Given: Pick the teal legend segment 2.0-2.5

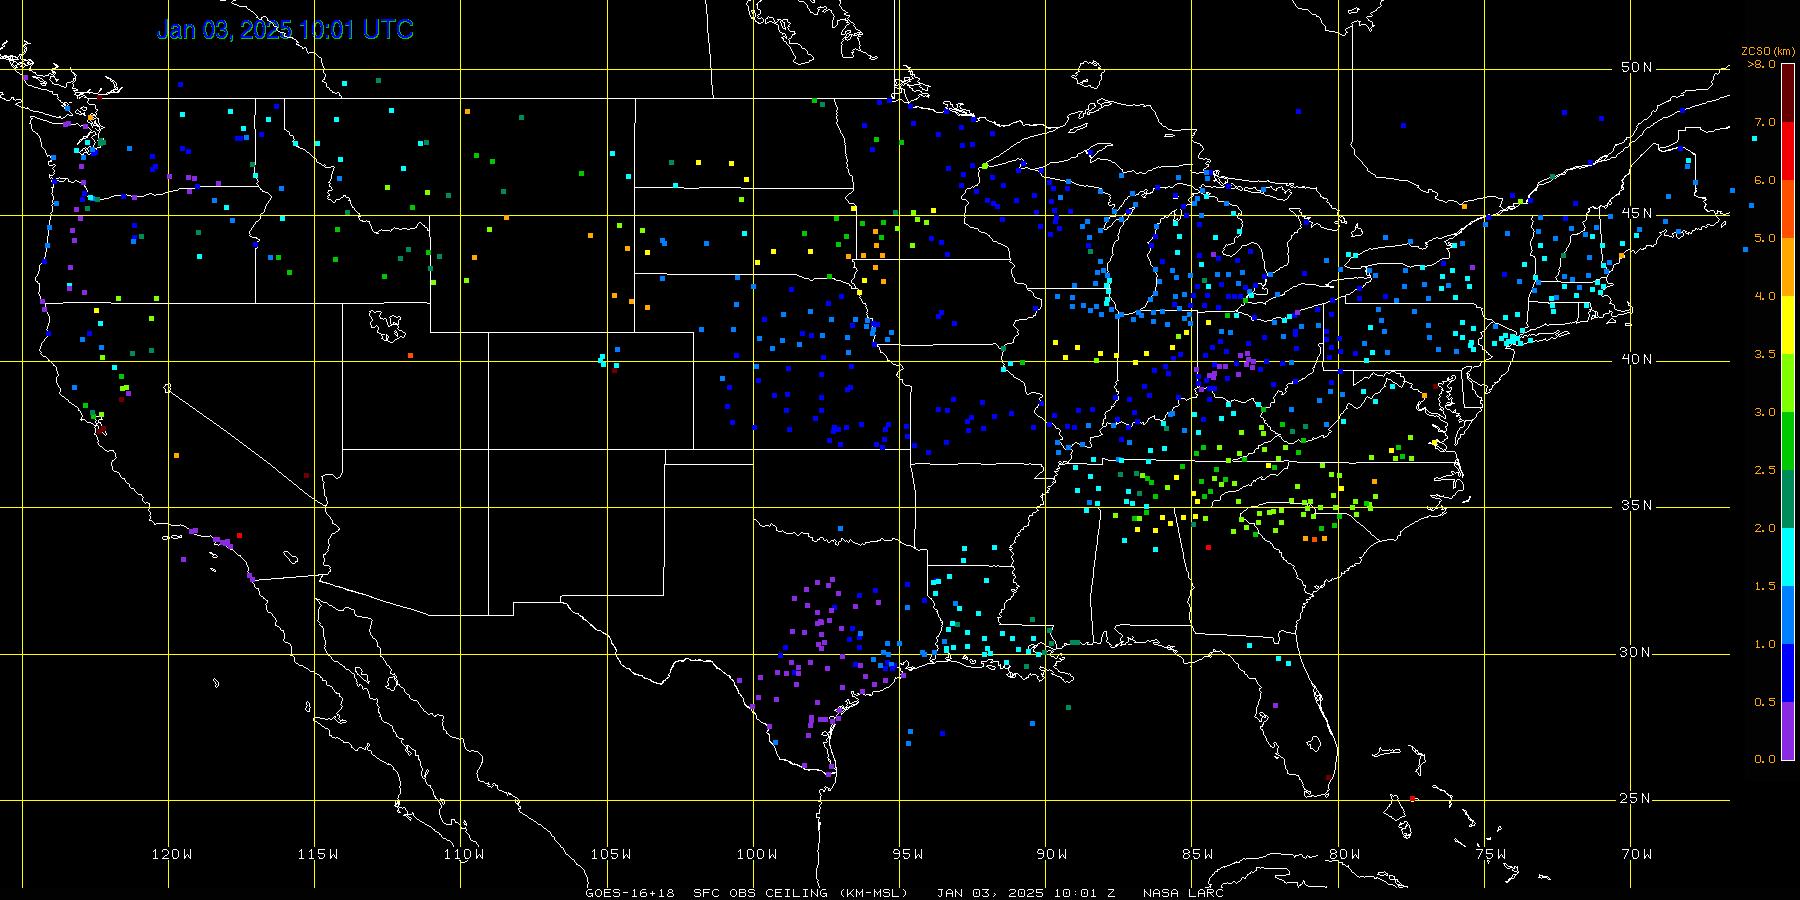Looking at the screenshot, I should (1788, 499).
